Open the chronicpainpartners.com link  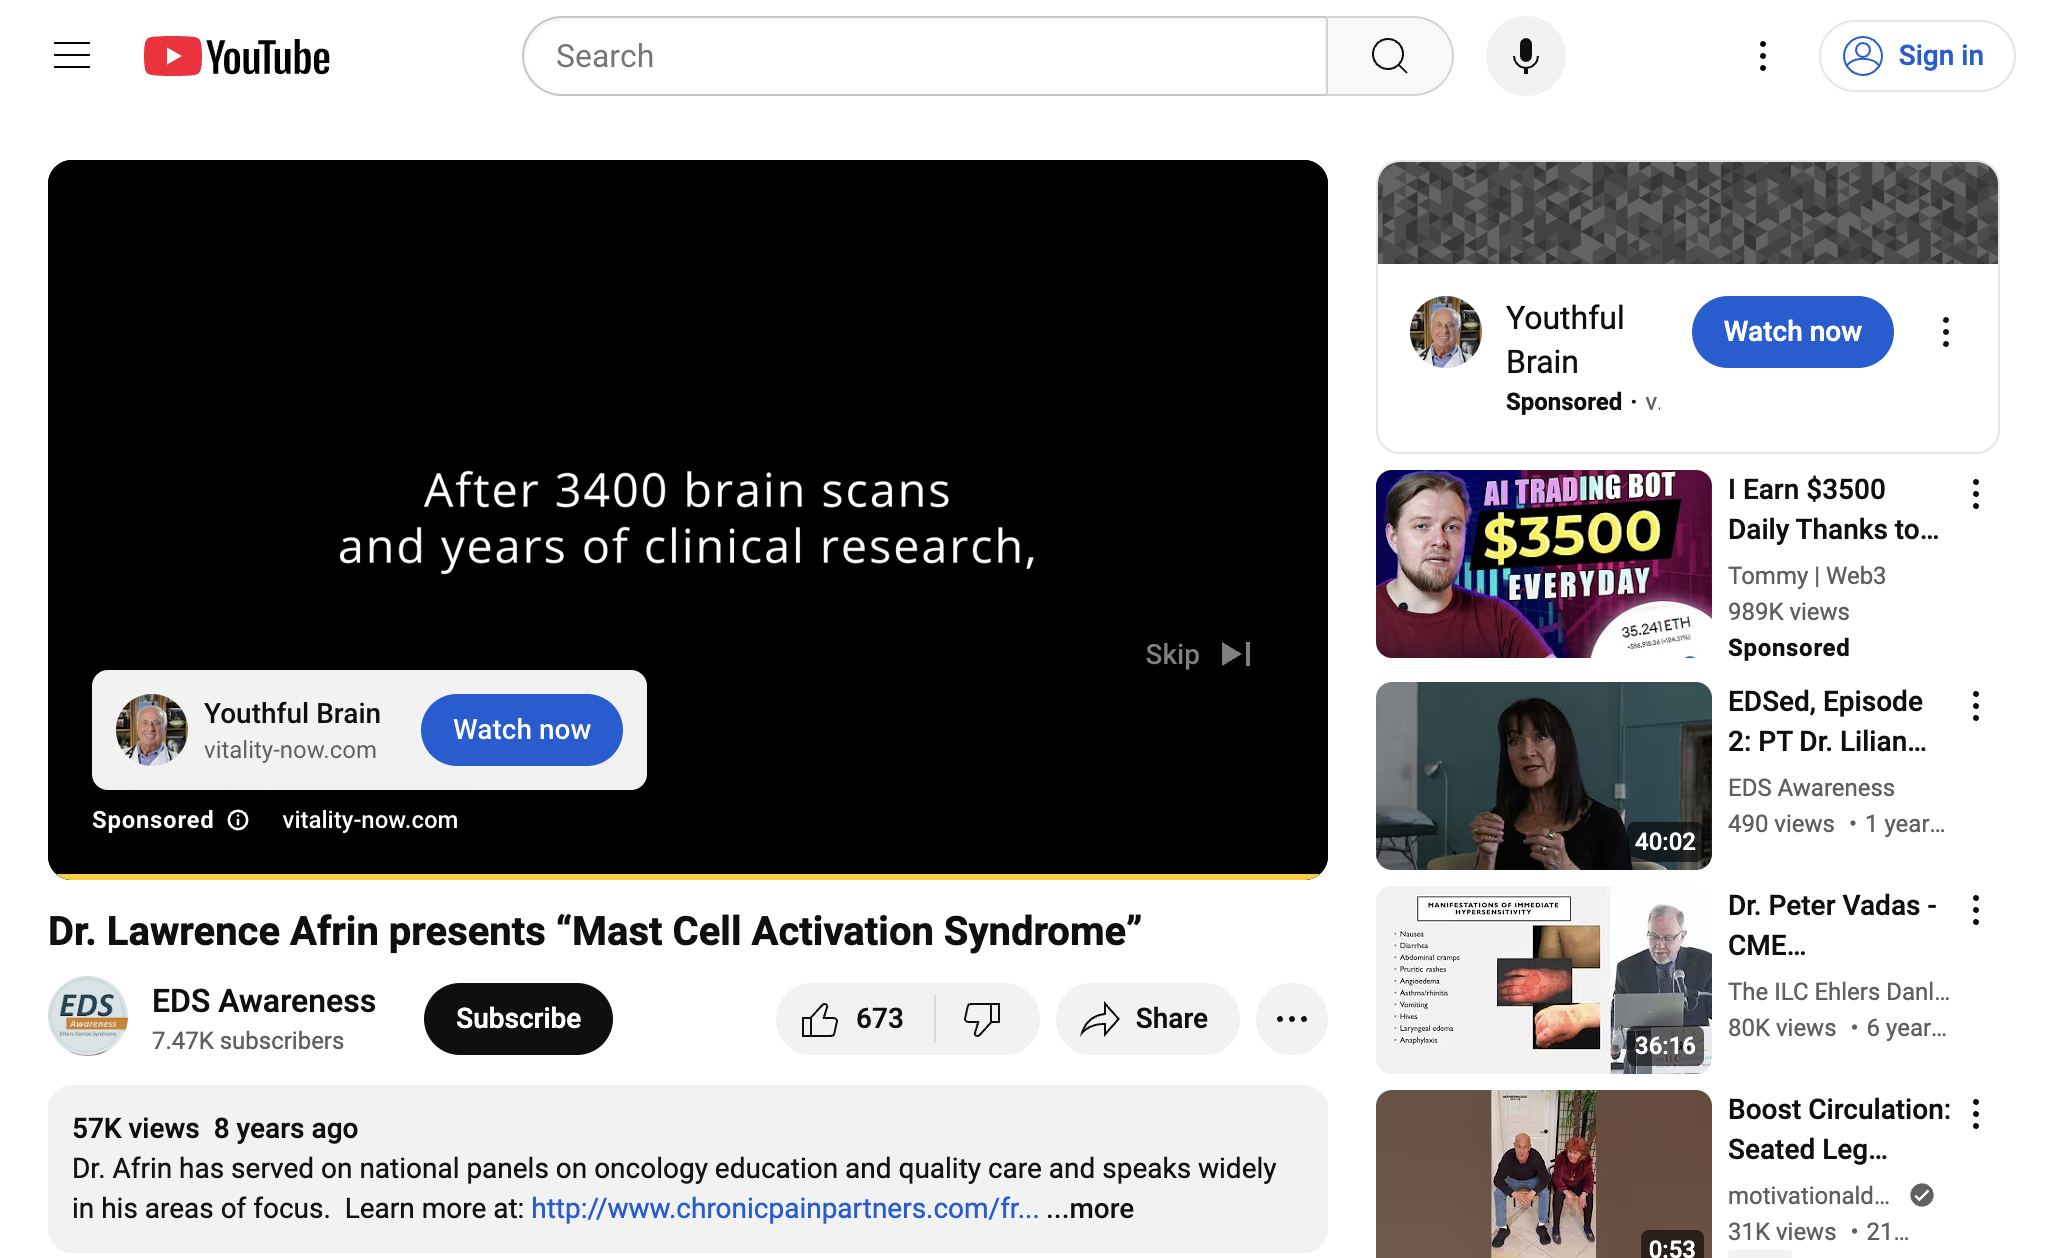[785, 1208]
